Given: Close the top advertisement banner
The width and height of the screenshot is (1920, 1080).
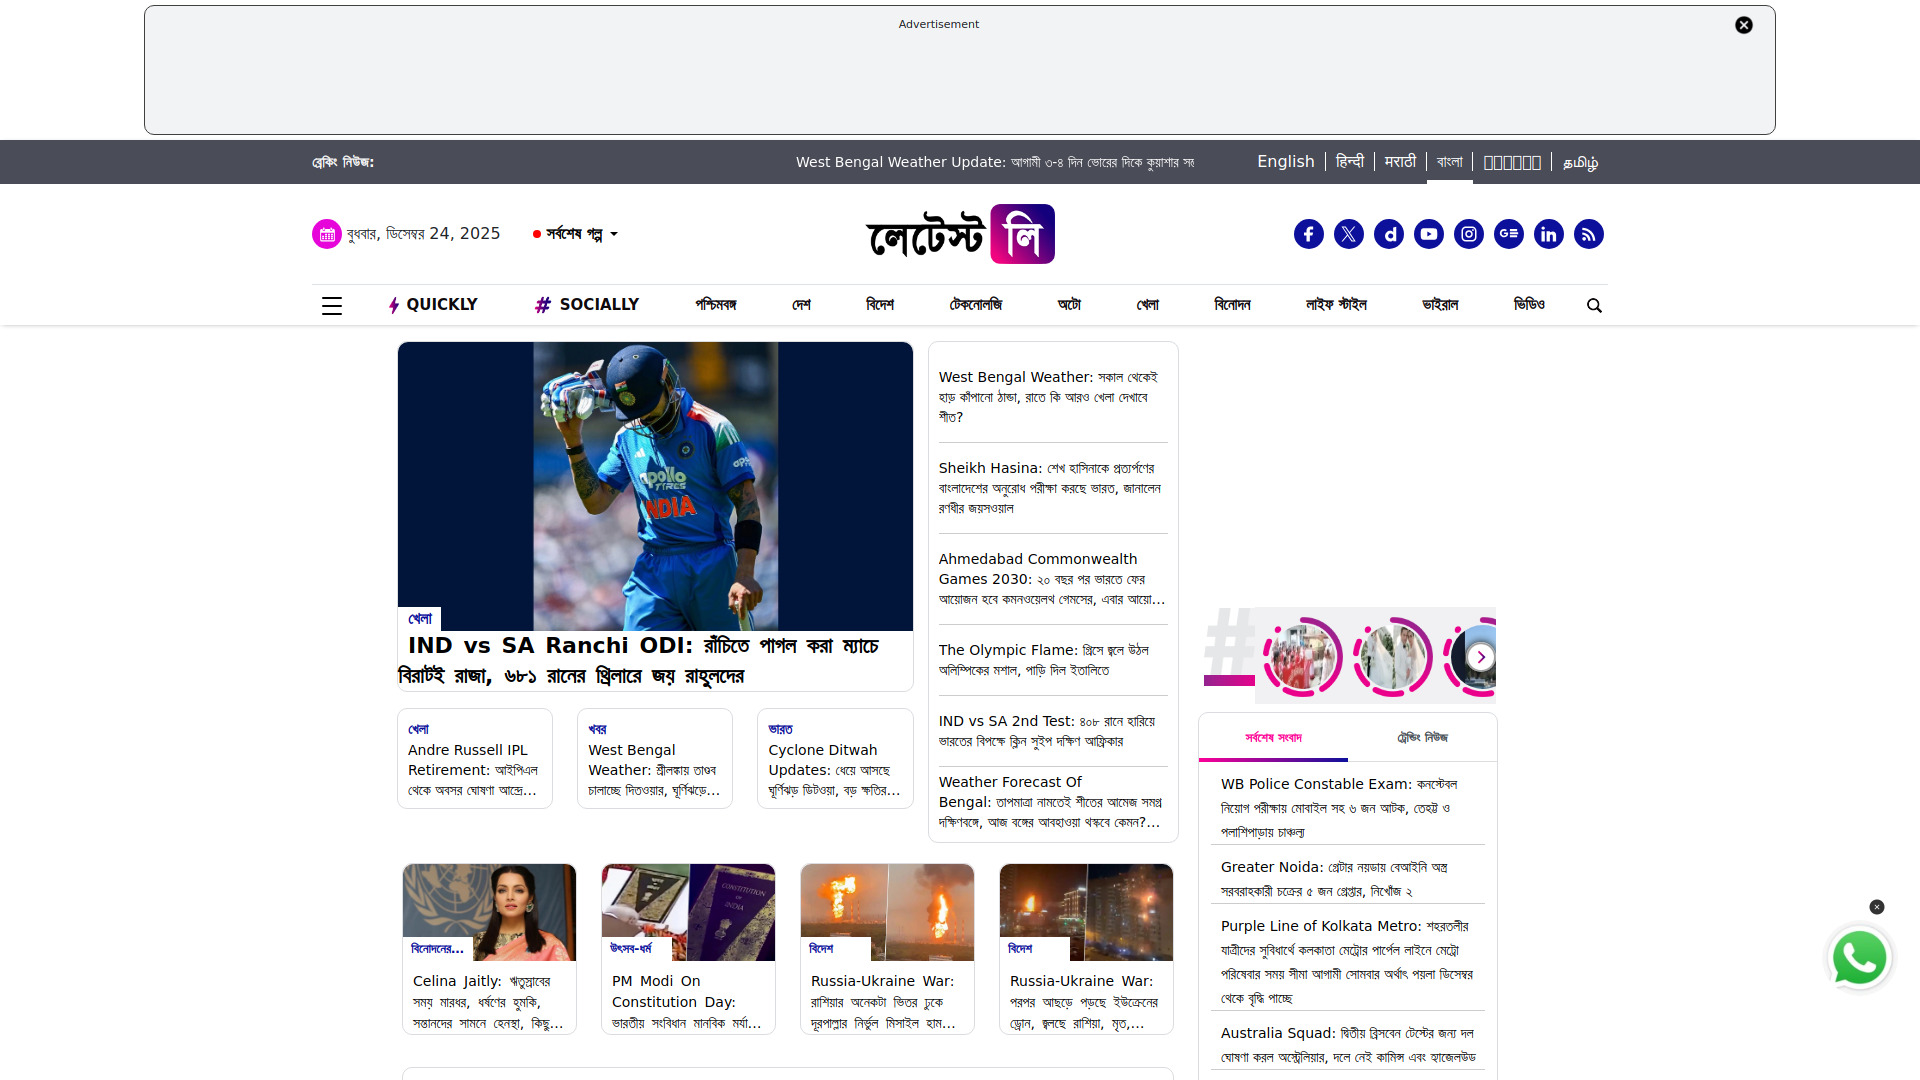Looking at the screenshot, I should coord(1744,25).
